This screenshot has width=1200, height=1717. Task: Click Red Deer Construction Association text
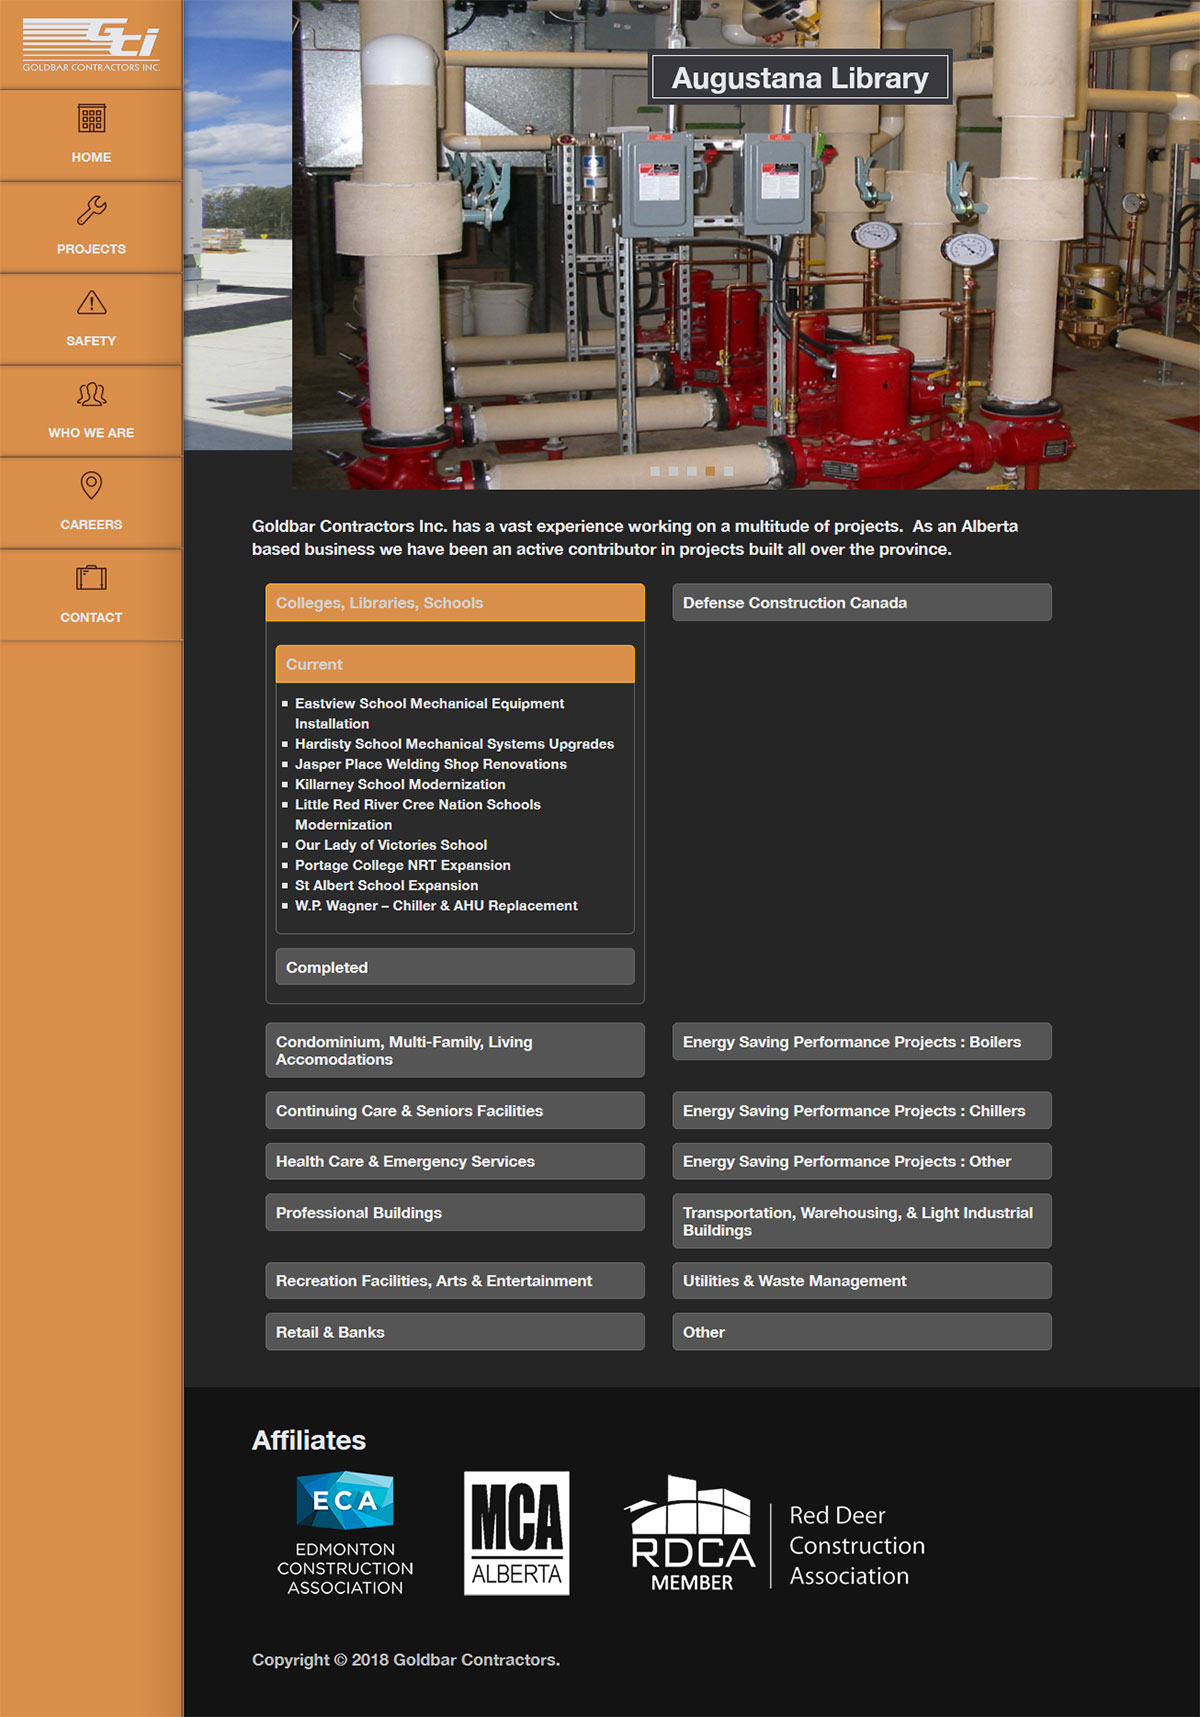(857, 1546)
